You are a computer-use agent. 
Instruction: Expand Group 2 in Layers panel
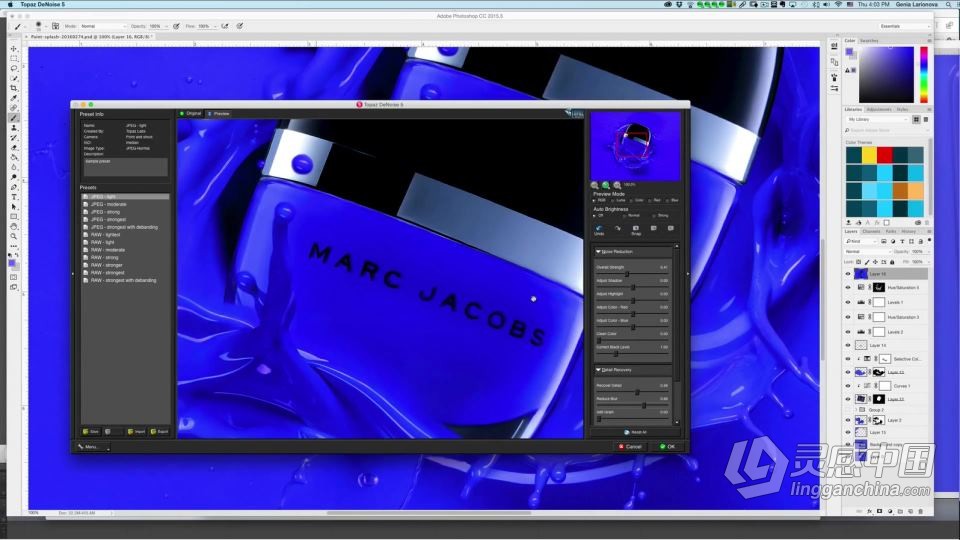coord(856,410)
